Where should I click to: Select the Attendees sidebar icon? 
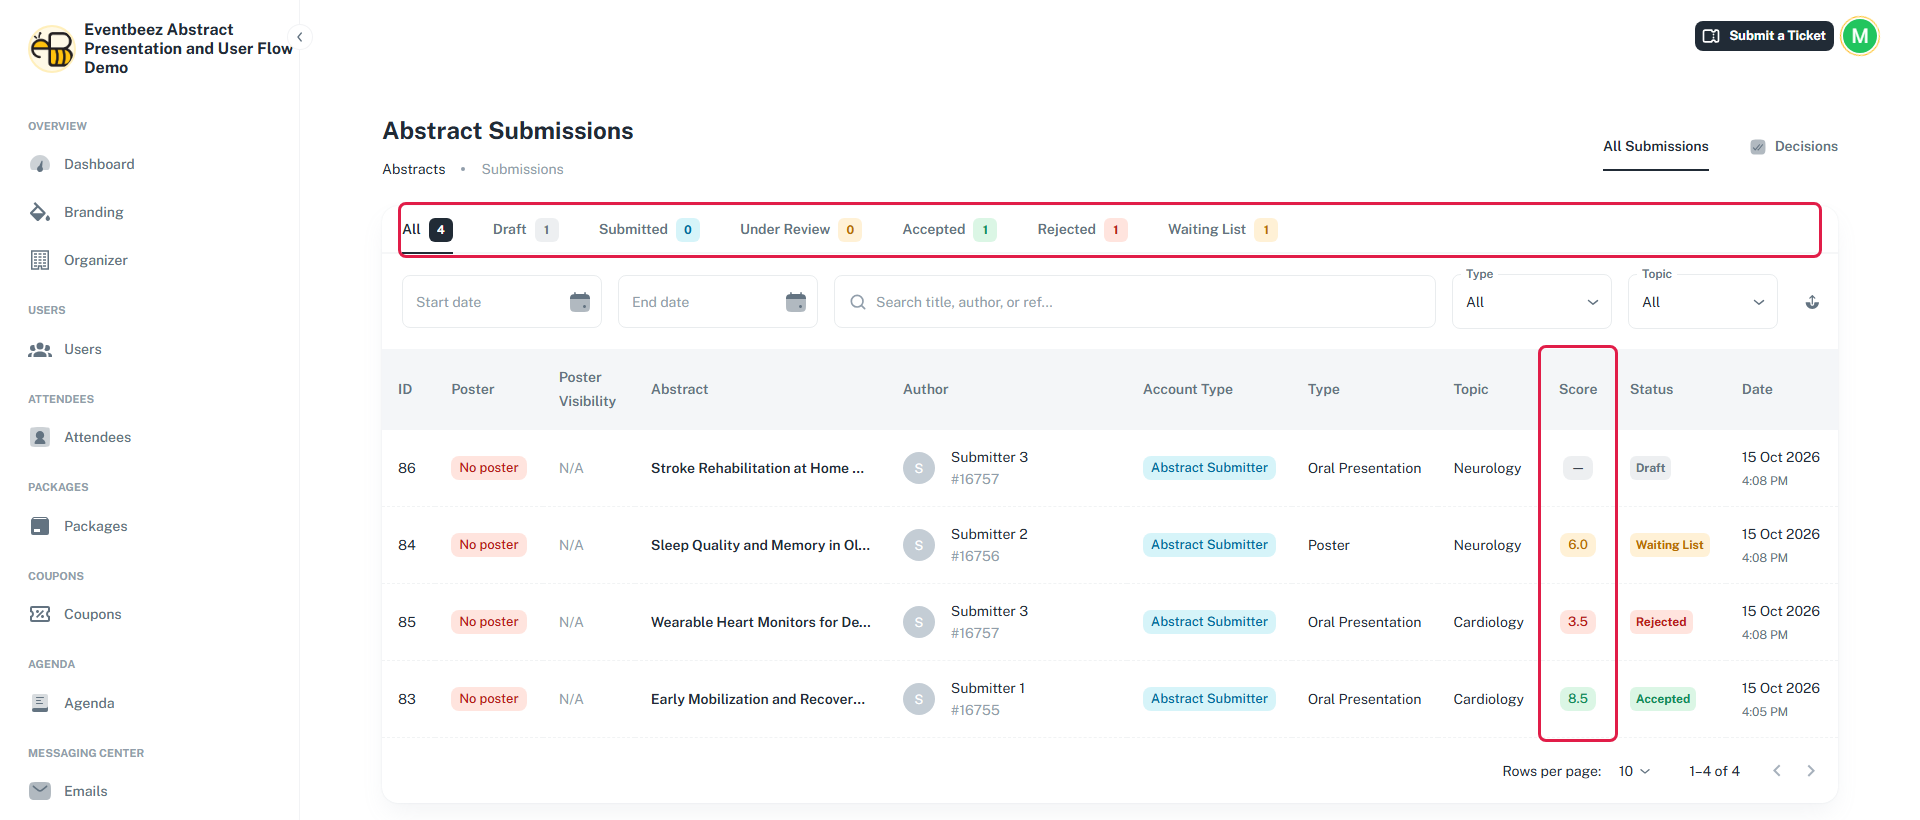[40, 437]
